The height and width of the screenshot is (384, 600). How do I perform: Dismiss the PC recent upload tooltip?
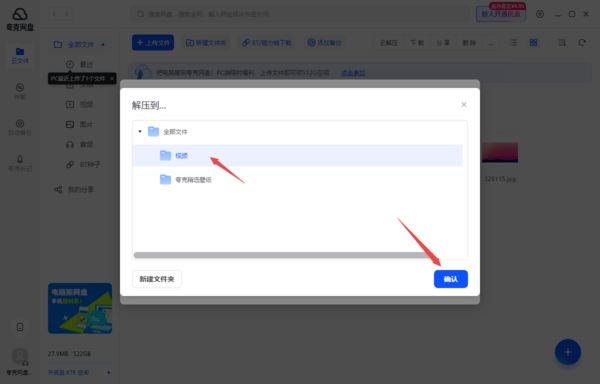click(x=112, y=78)
